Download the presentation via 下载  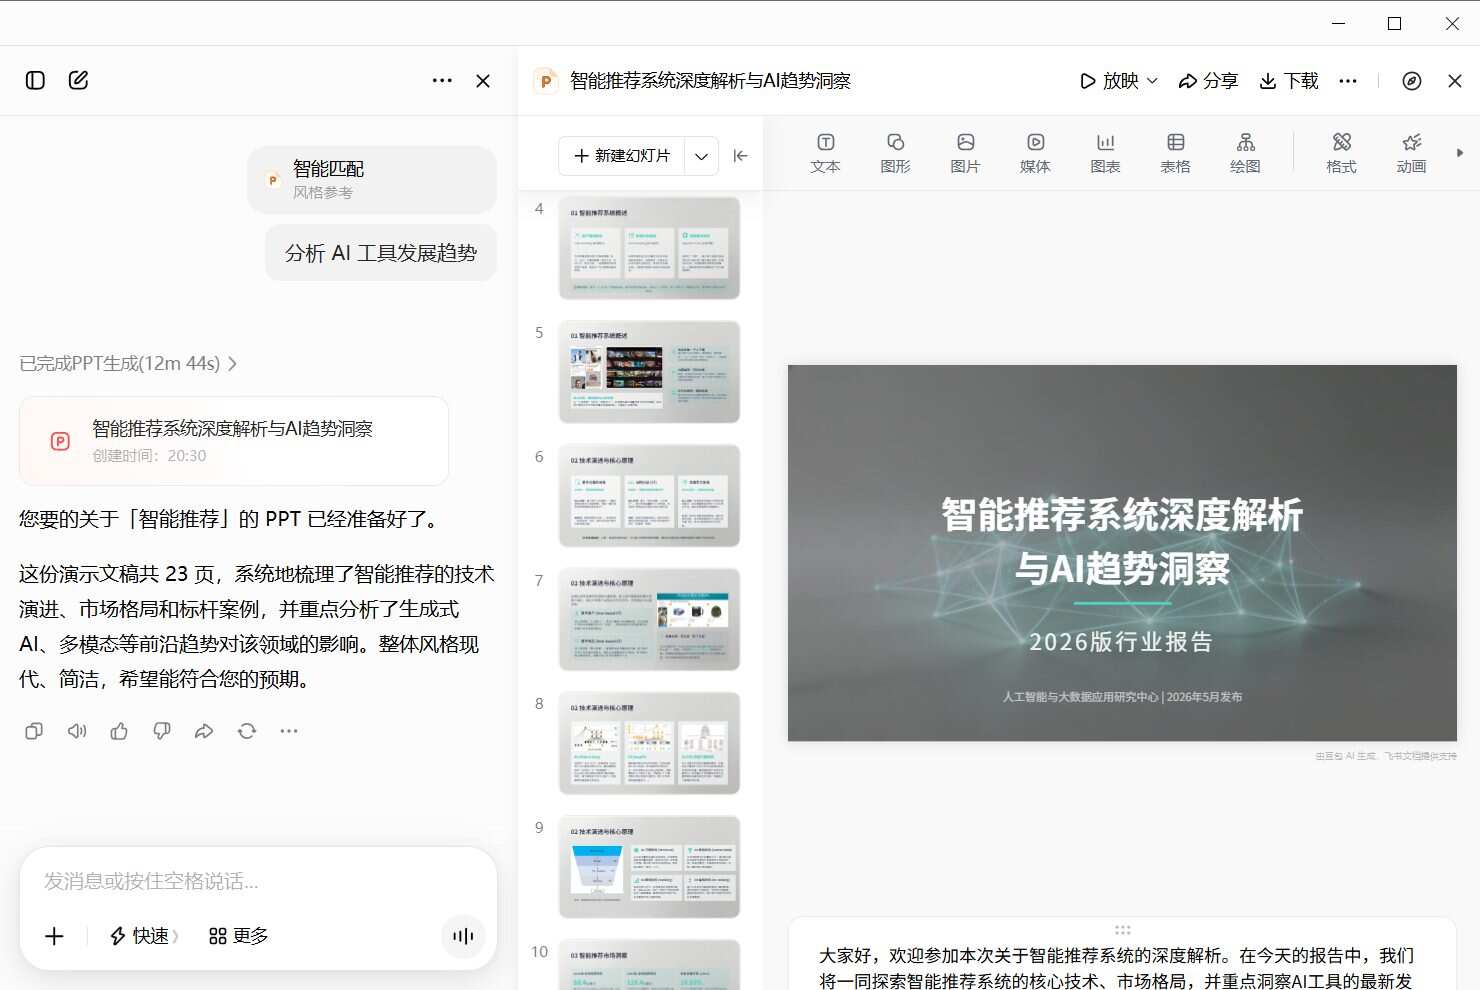[1289, 81]
